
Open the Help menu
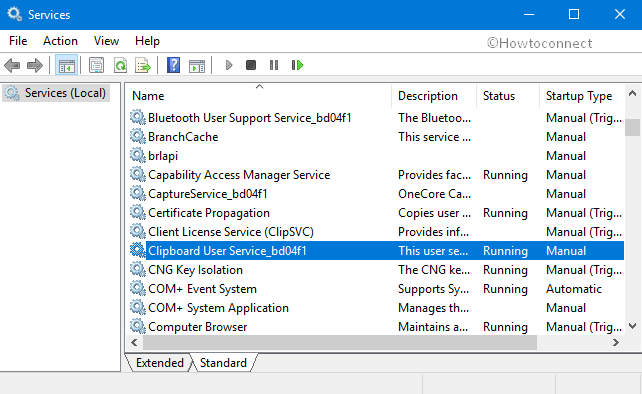click(147, 41)
